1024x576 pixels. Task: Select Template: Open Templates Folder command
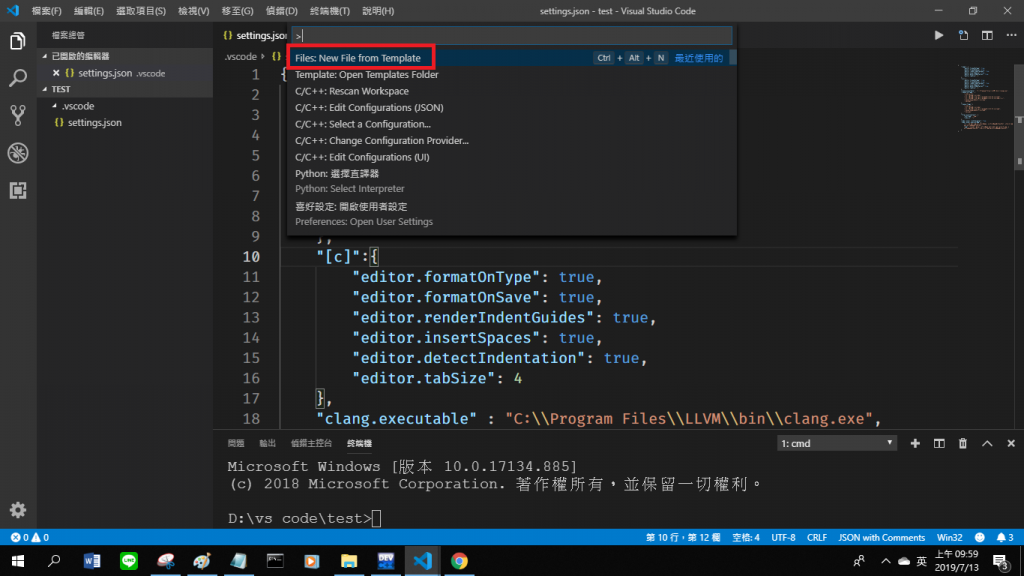[512, 74]
